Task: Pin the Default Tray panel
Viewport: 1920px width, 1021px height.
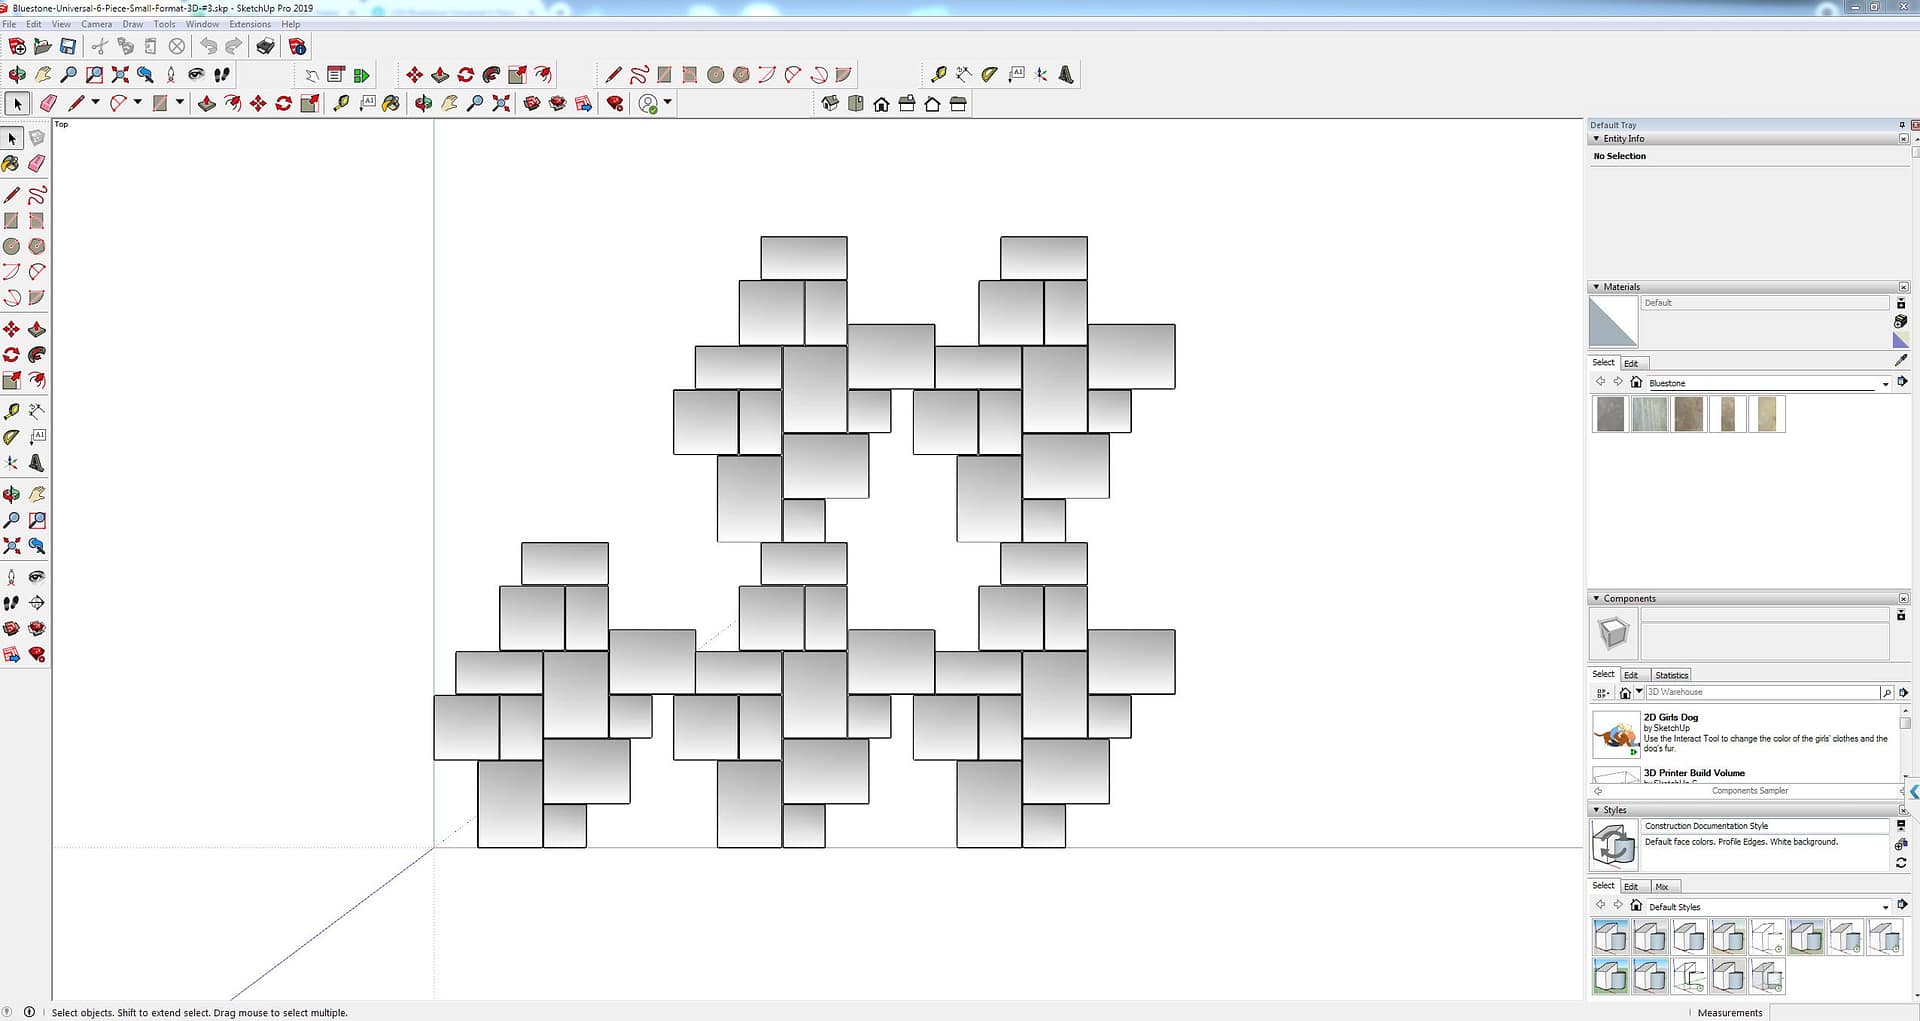Action: tap(1901, 125)
